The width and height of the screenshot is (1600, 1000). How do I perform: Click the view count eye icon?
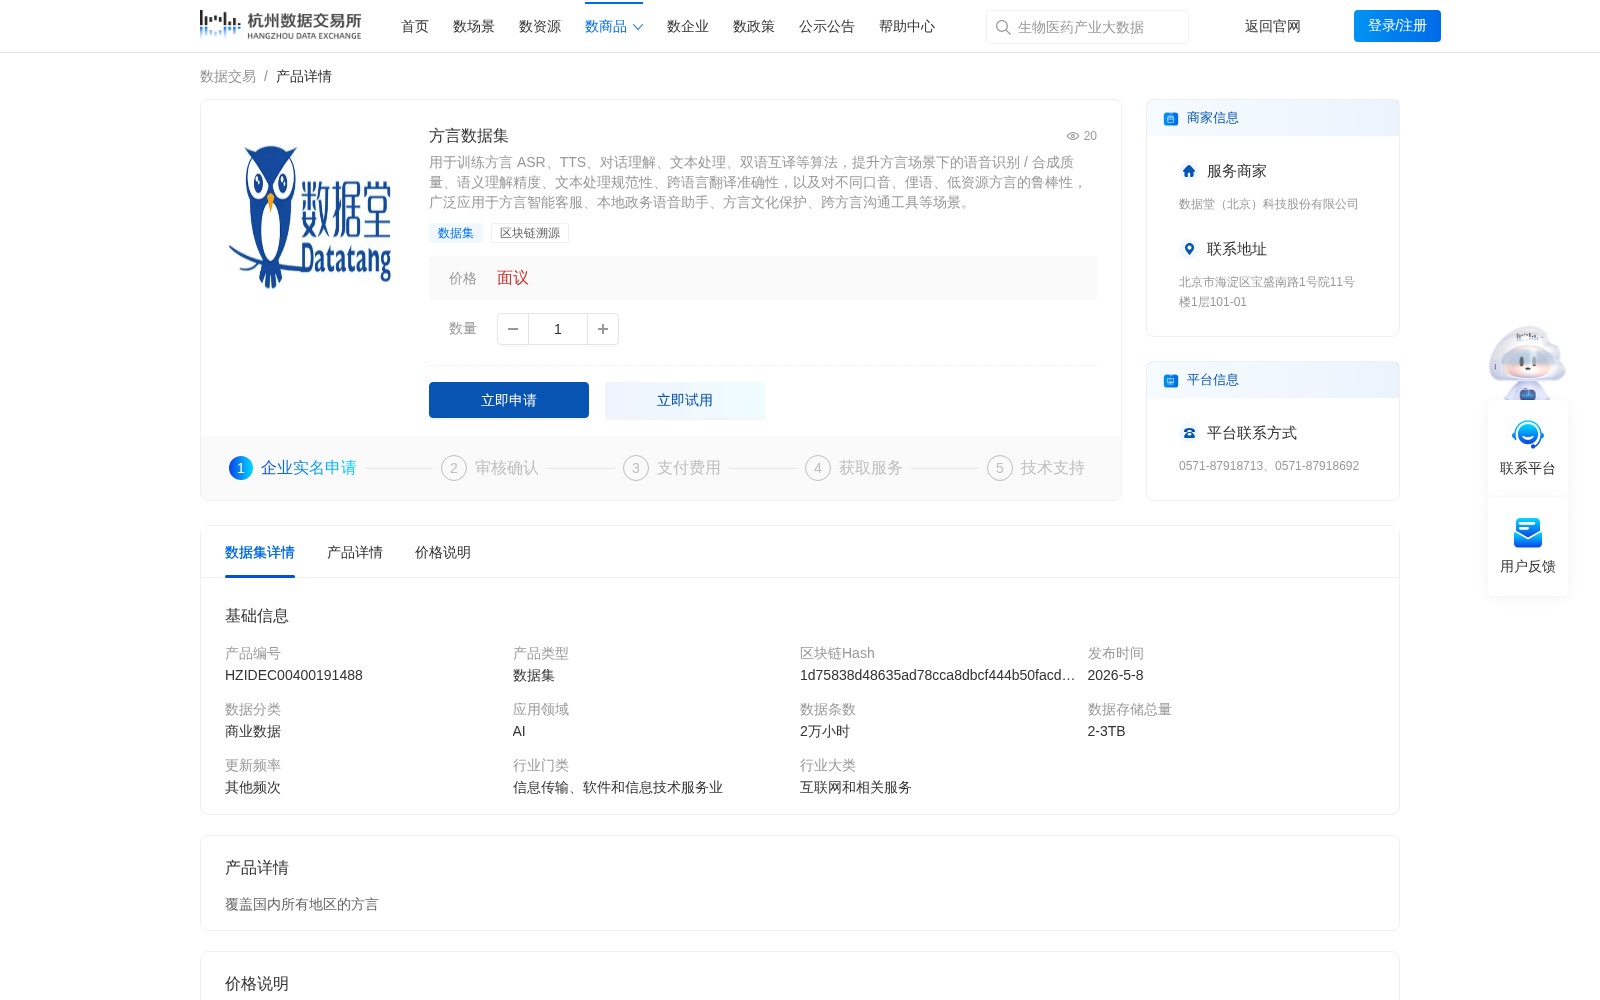(x=1072, y=136)
